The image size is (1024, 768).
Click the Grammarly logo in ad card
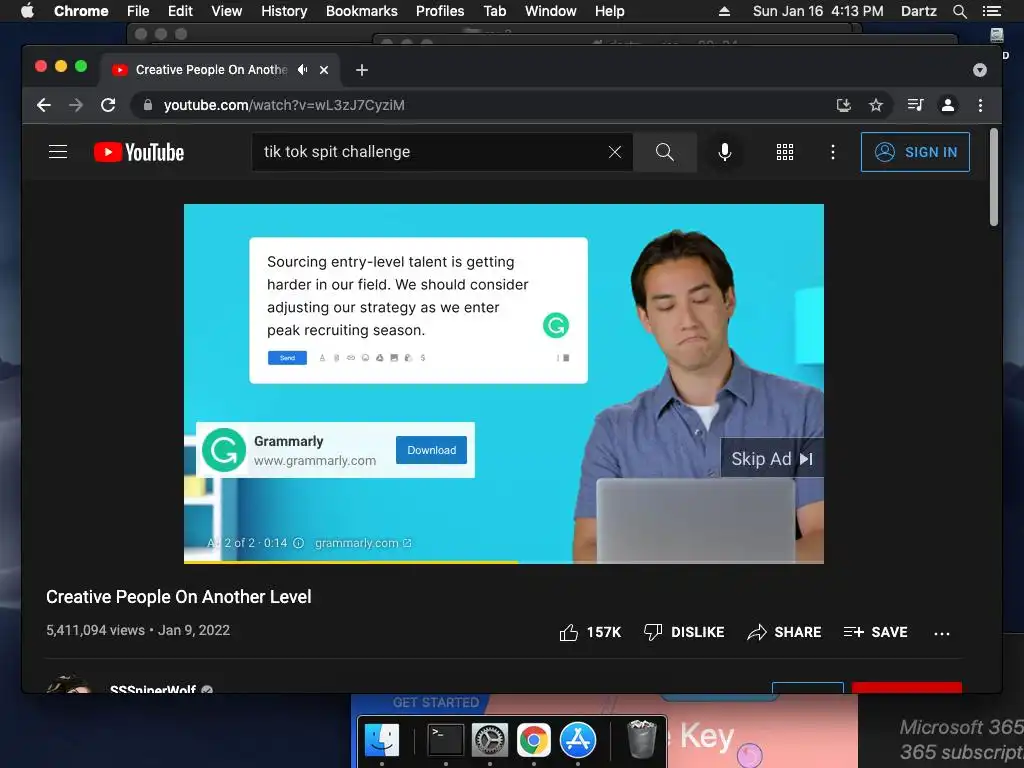[224, 450]
